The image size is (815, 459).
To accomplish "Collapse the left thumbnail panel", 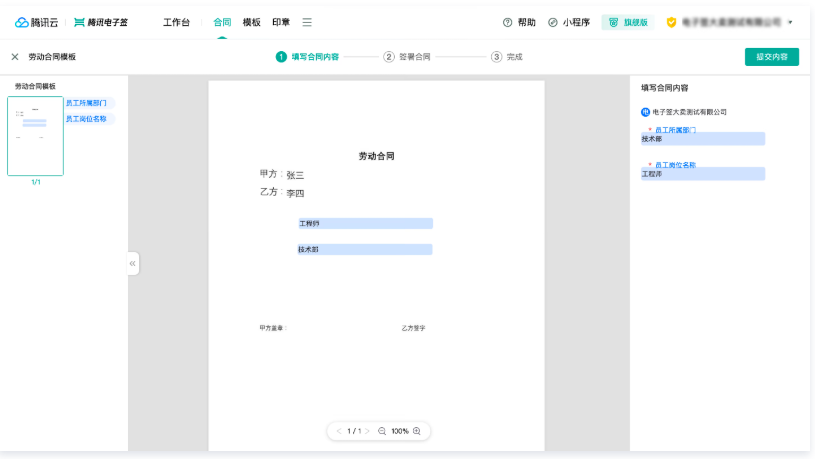I will (x=133, y=264).
